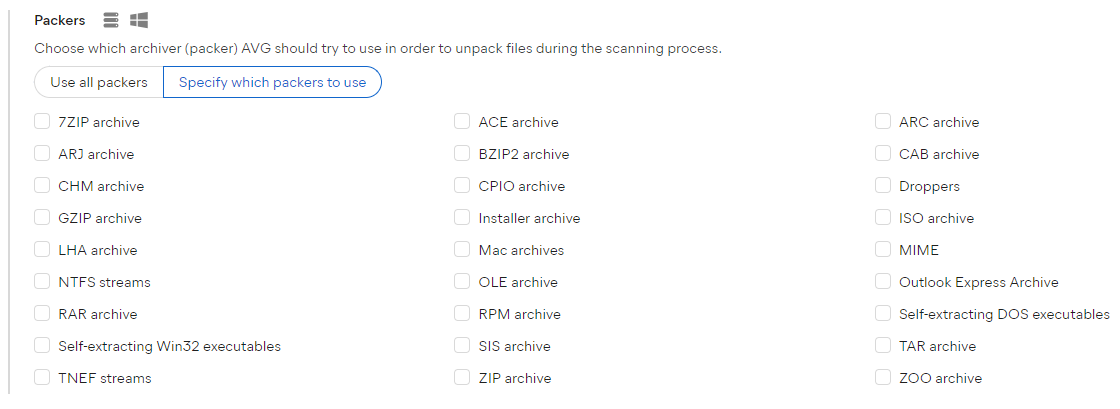Check the Mac archives option

coord(462,250)
